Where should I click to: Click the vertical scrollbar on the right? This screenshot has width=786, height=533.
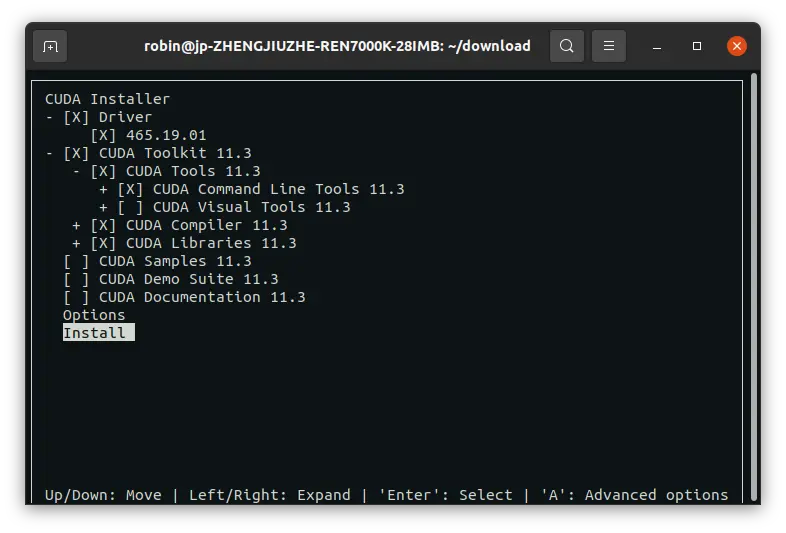pyautogui.click(x=753, y=286)
